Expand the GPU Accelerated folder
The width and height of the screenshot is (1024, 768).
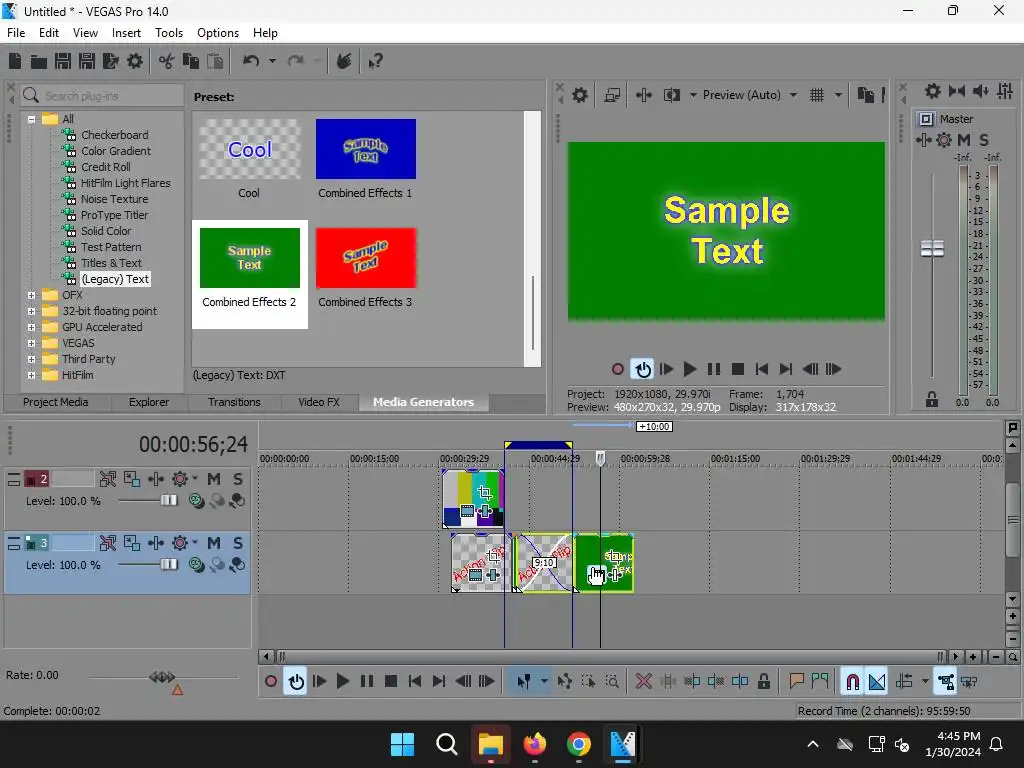31,328
